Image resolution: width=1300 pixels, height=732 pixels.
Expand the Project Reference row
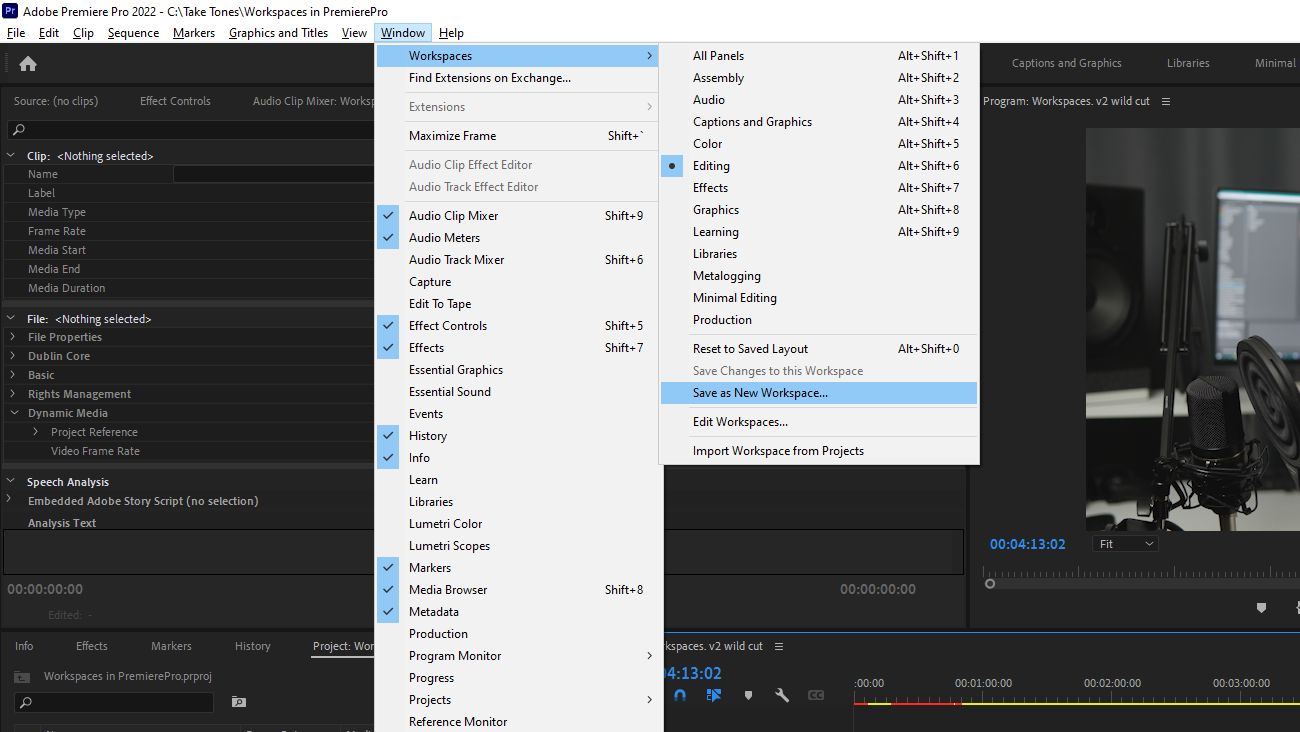pos(36,432)
